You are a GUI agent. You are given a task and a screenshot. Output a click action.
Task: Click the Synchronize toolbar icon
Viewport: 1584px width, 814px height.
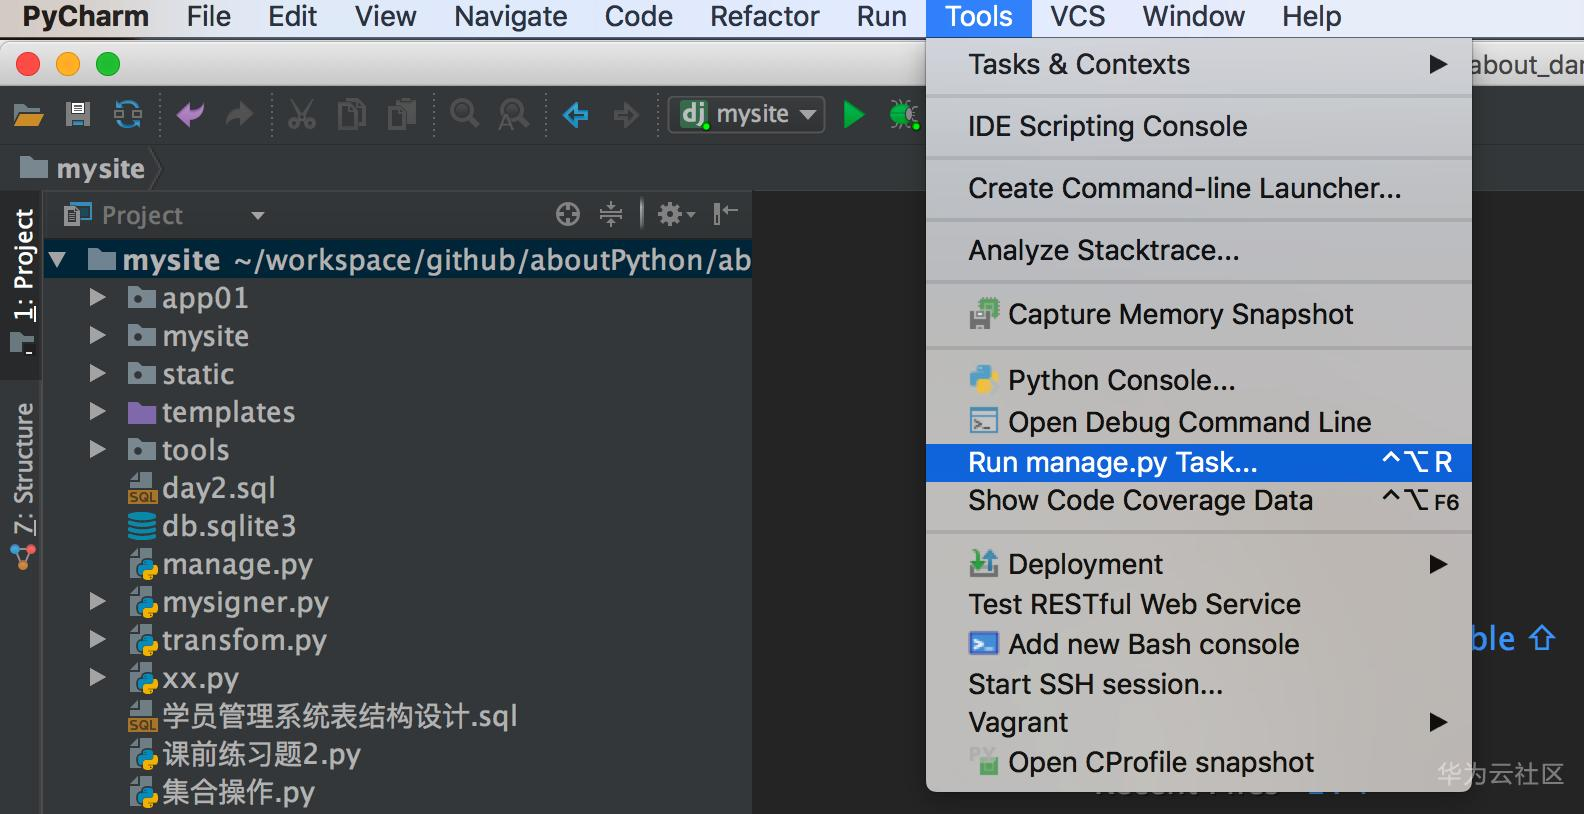point(128,115)
